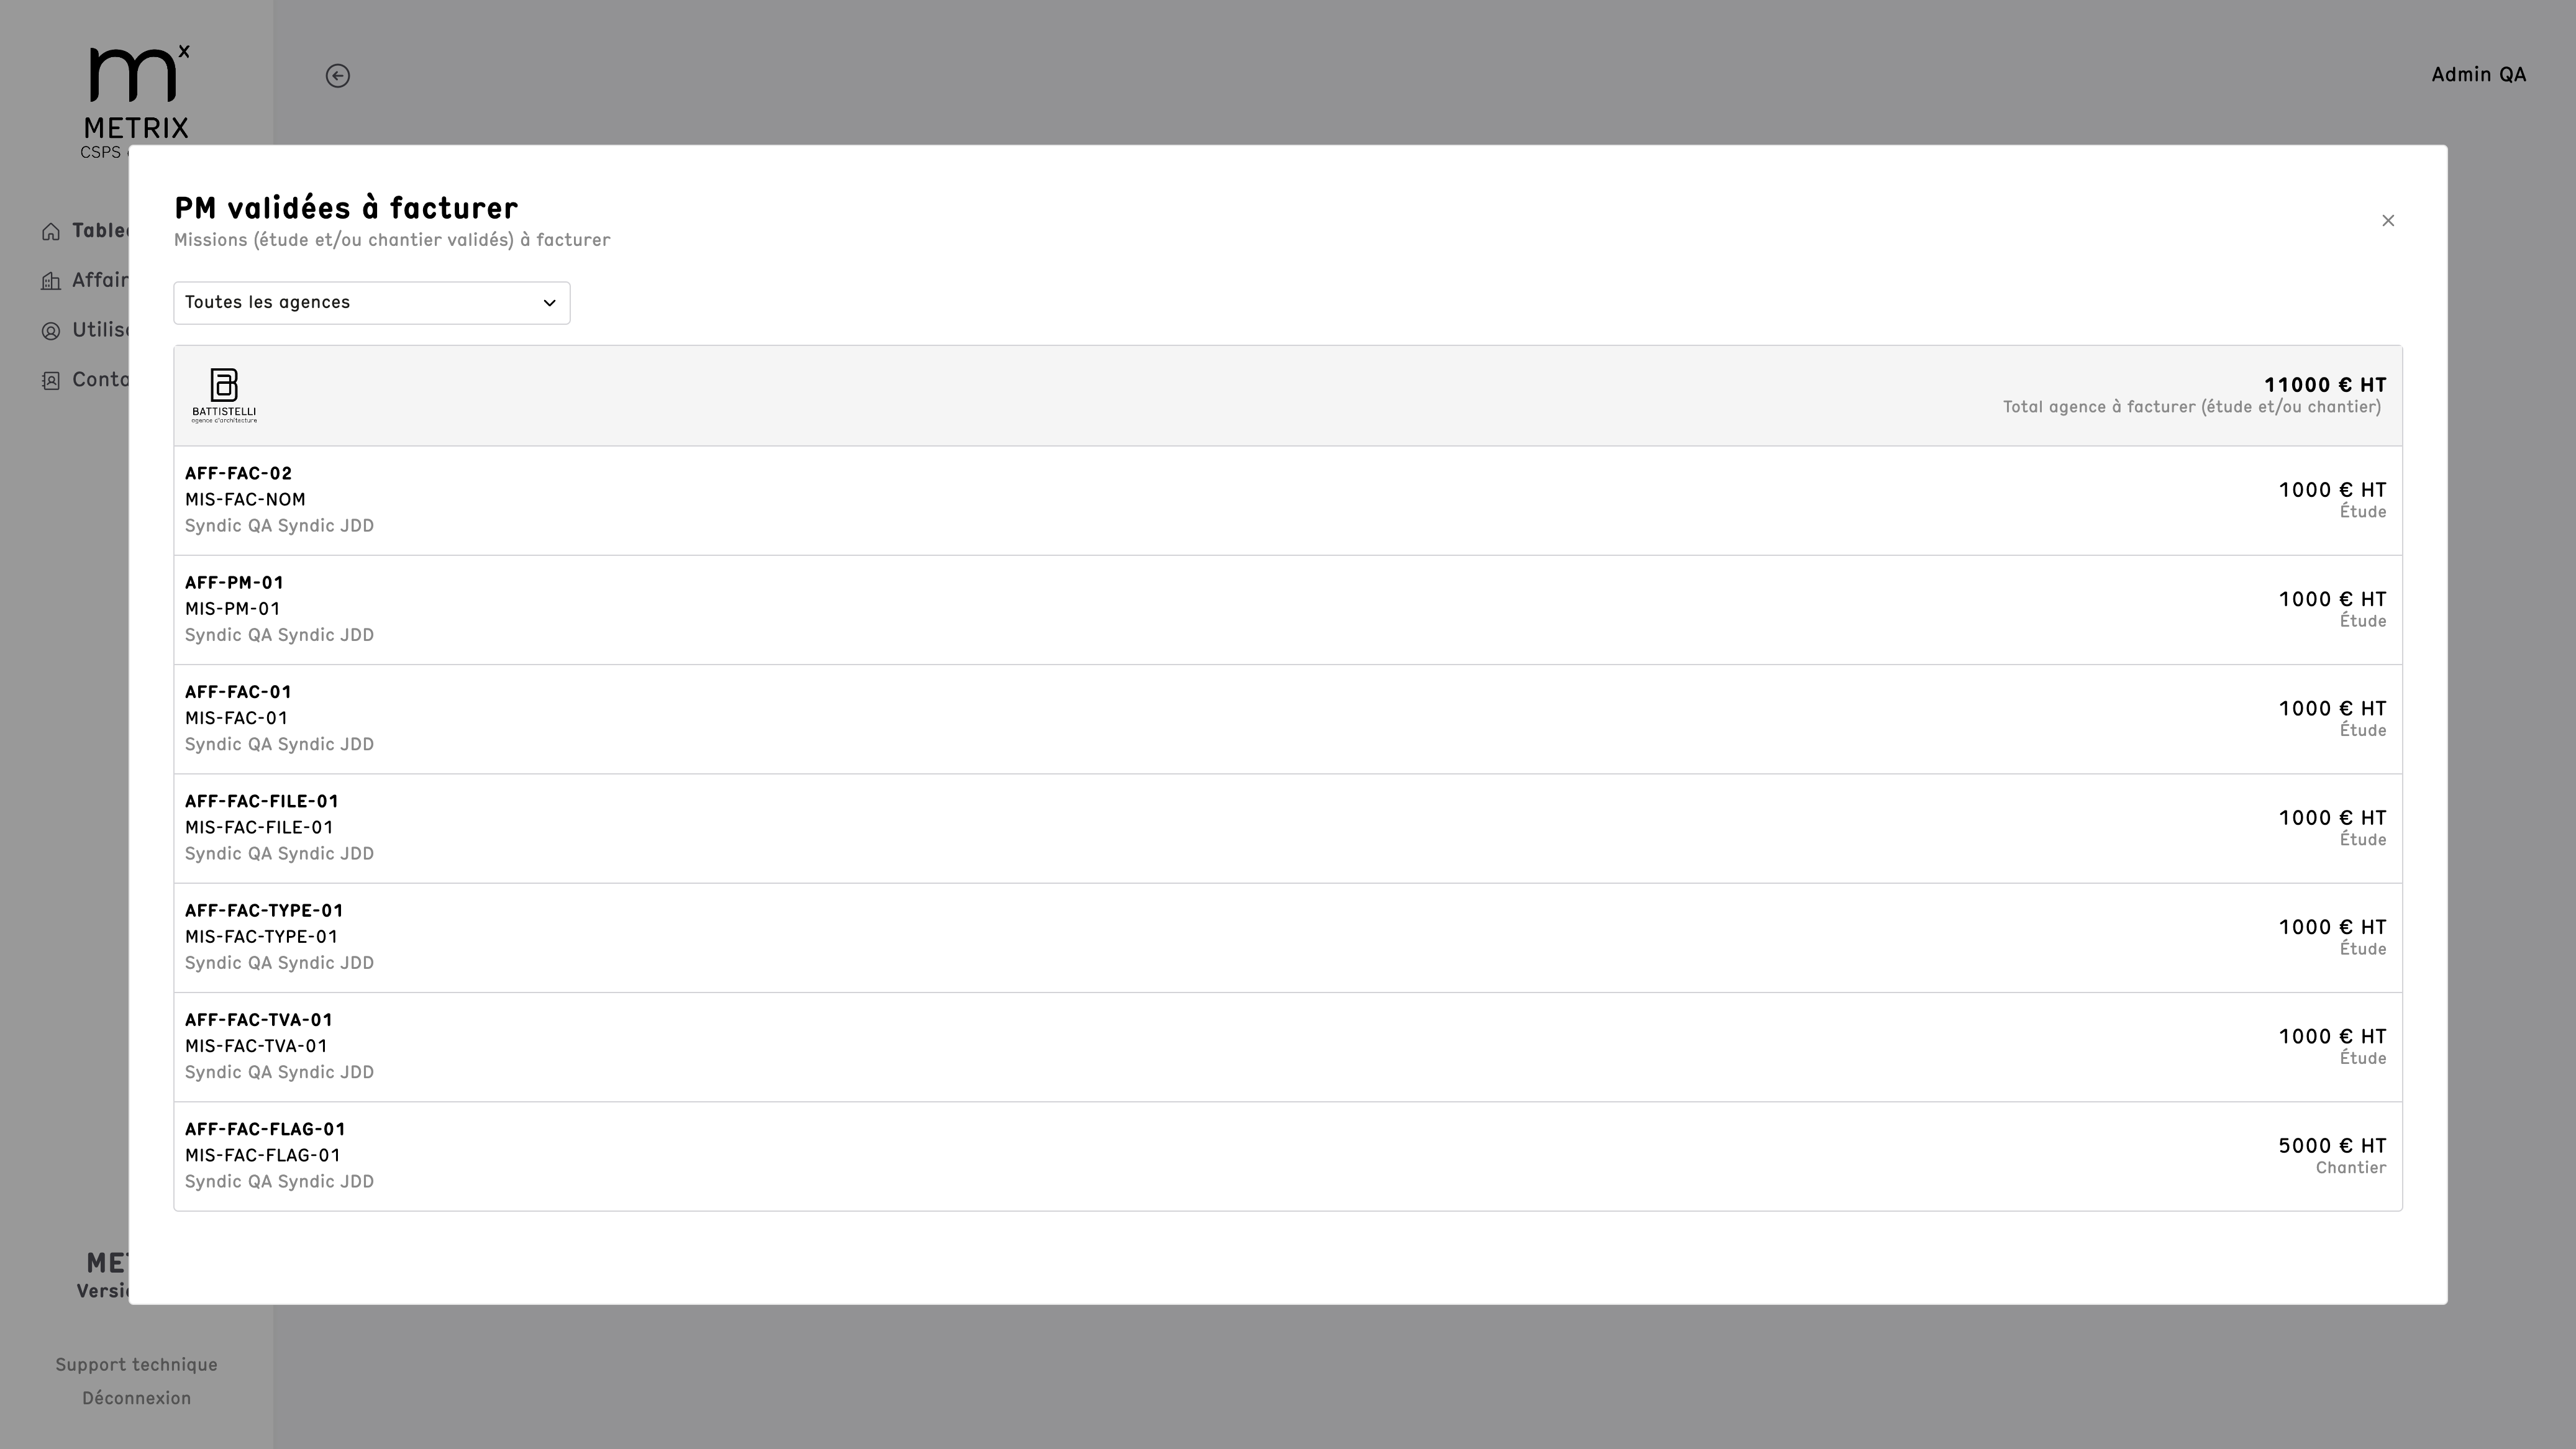Open the AFF-FAC-02 mission row
Screen dimensions: 2576x1449
[x=1288, y=500]
